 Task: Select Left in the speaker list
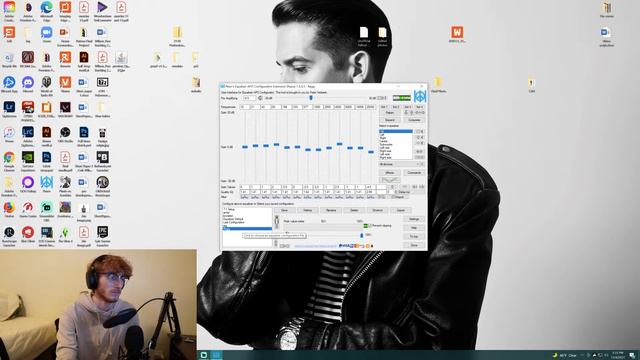pyautogui.click(x=382, y=135)
